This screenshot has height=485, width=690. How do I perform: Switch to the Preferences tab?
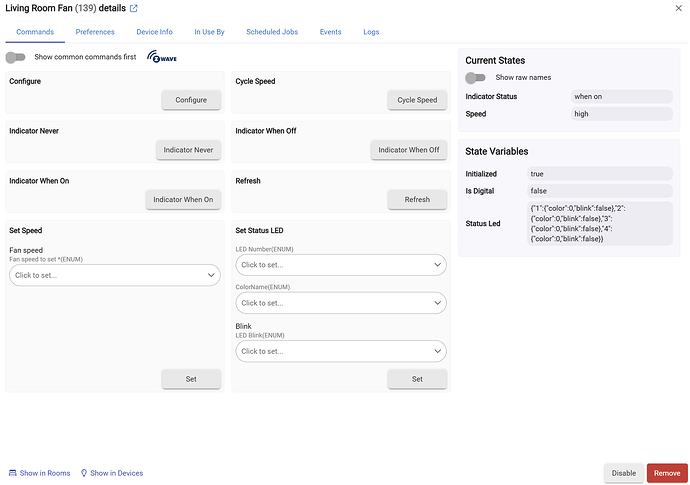95,32
